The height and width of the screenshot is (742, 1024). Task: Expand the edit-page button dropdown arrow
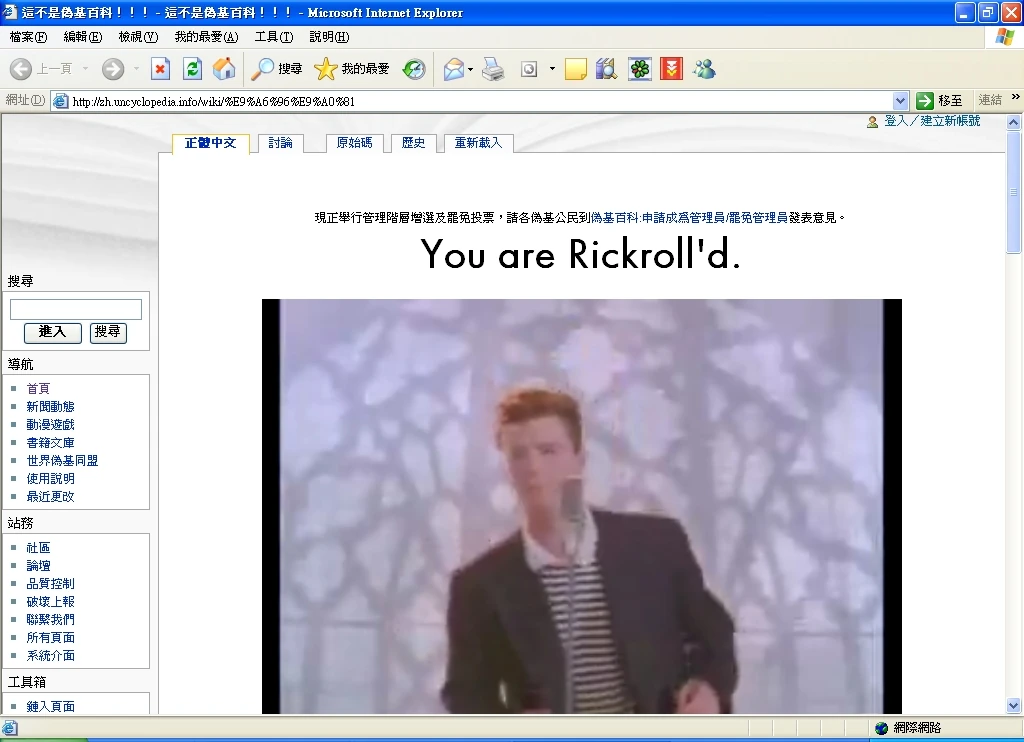click(552, 69)
